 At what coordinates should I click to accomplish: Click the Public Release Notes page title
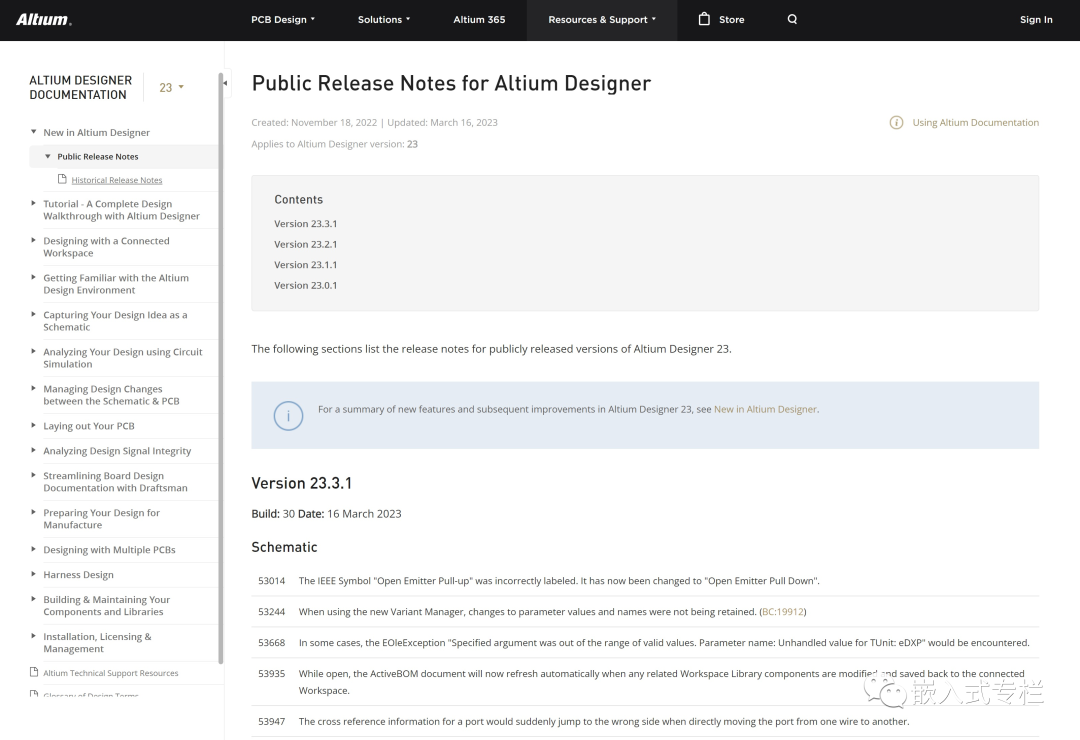451,83
